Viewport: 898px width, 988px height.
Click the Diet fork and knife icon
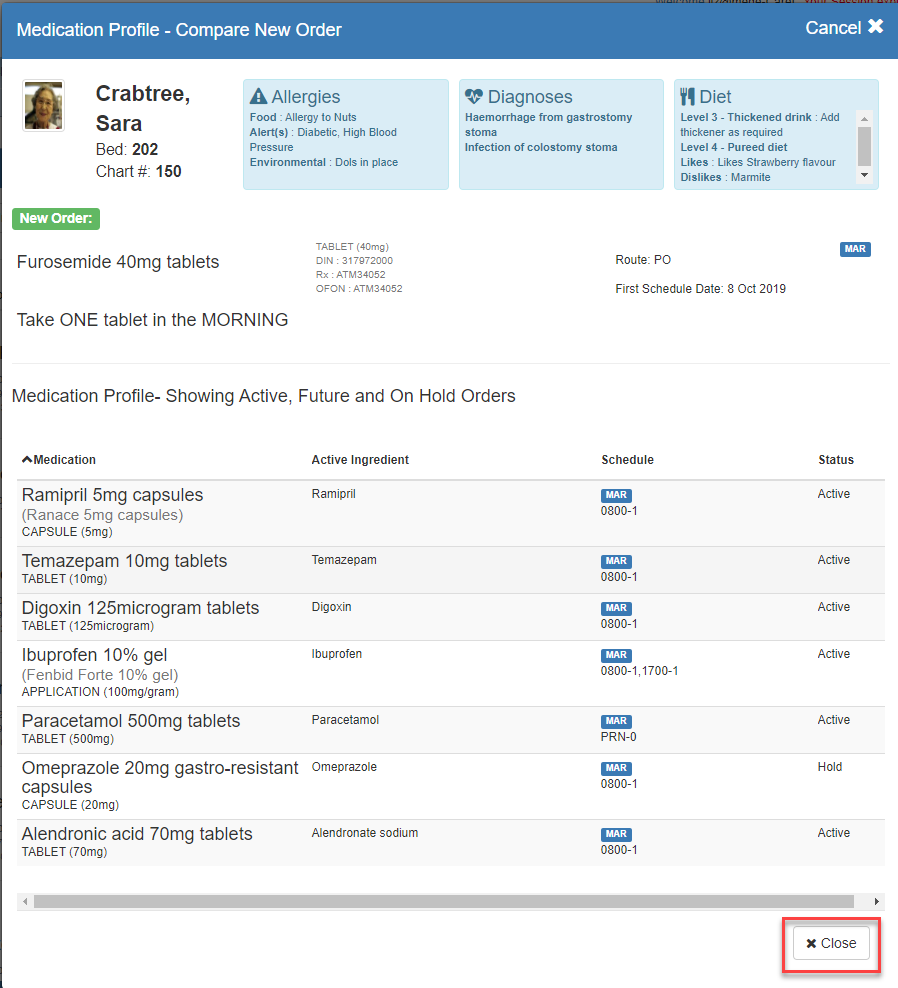(687, 97)
